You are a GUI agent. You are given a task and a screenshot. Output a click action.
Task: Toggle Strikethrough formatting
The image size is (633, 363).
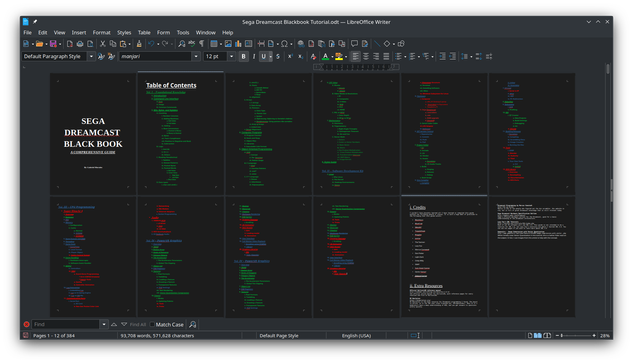pyautogui.click(x=278, y=57)
